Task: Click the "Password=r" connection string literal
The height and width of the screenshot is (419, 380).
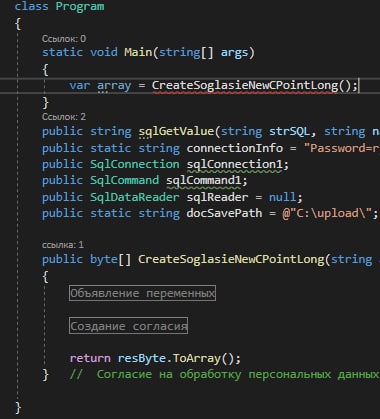Action: pyautogui.click(x=342, y=148)
